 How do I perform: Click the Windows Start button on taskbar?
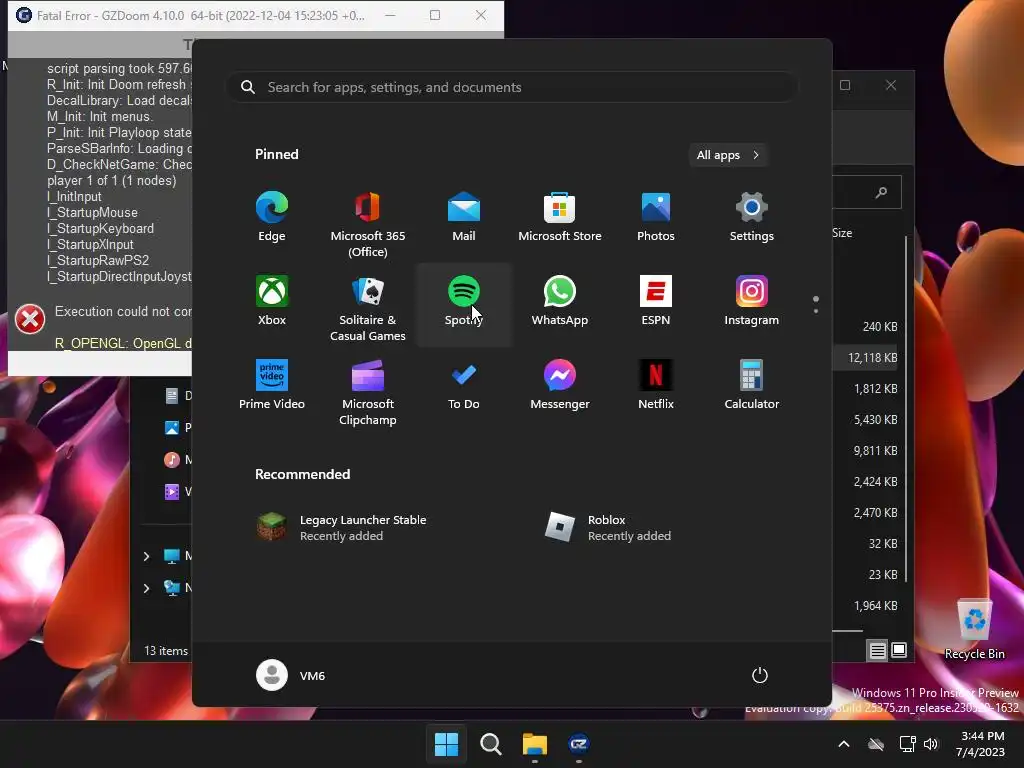(447, 744)
